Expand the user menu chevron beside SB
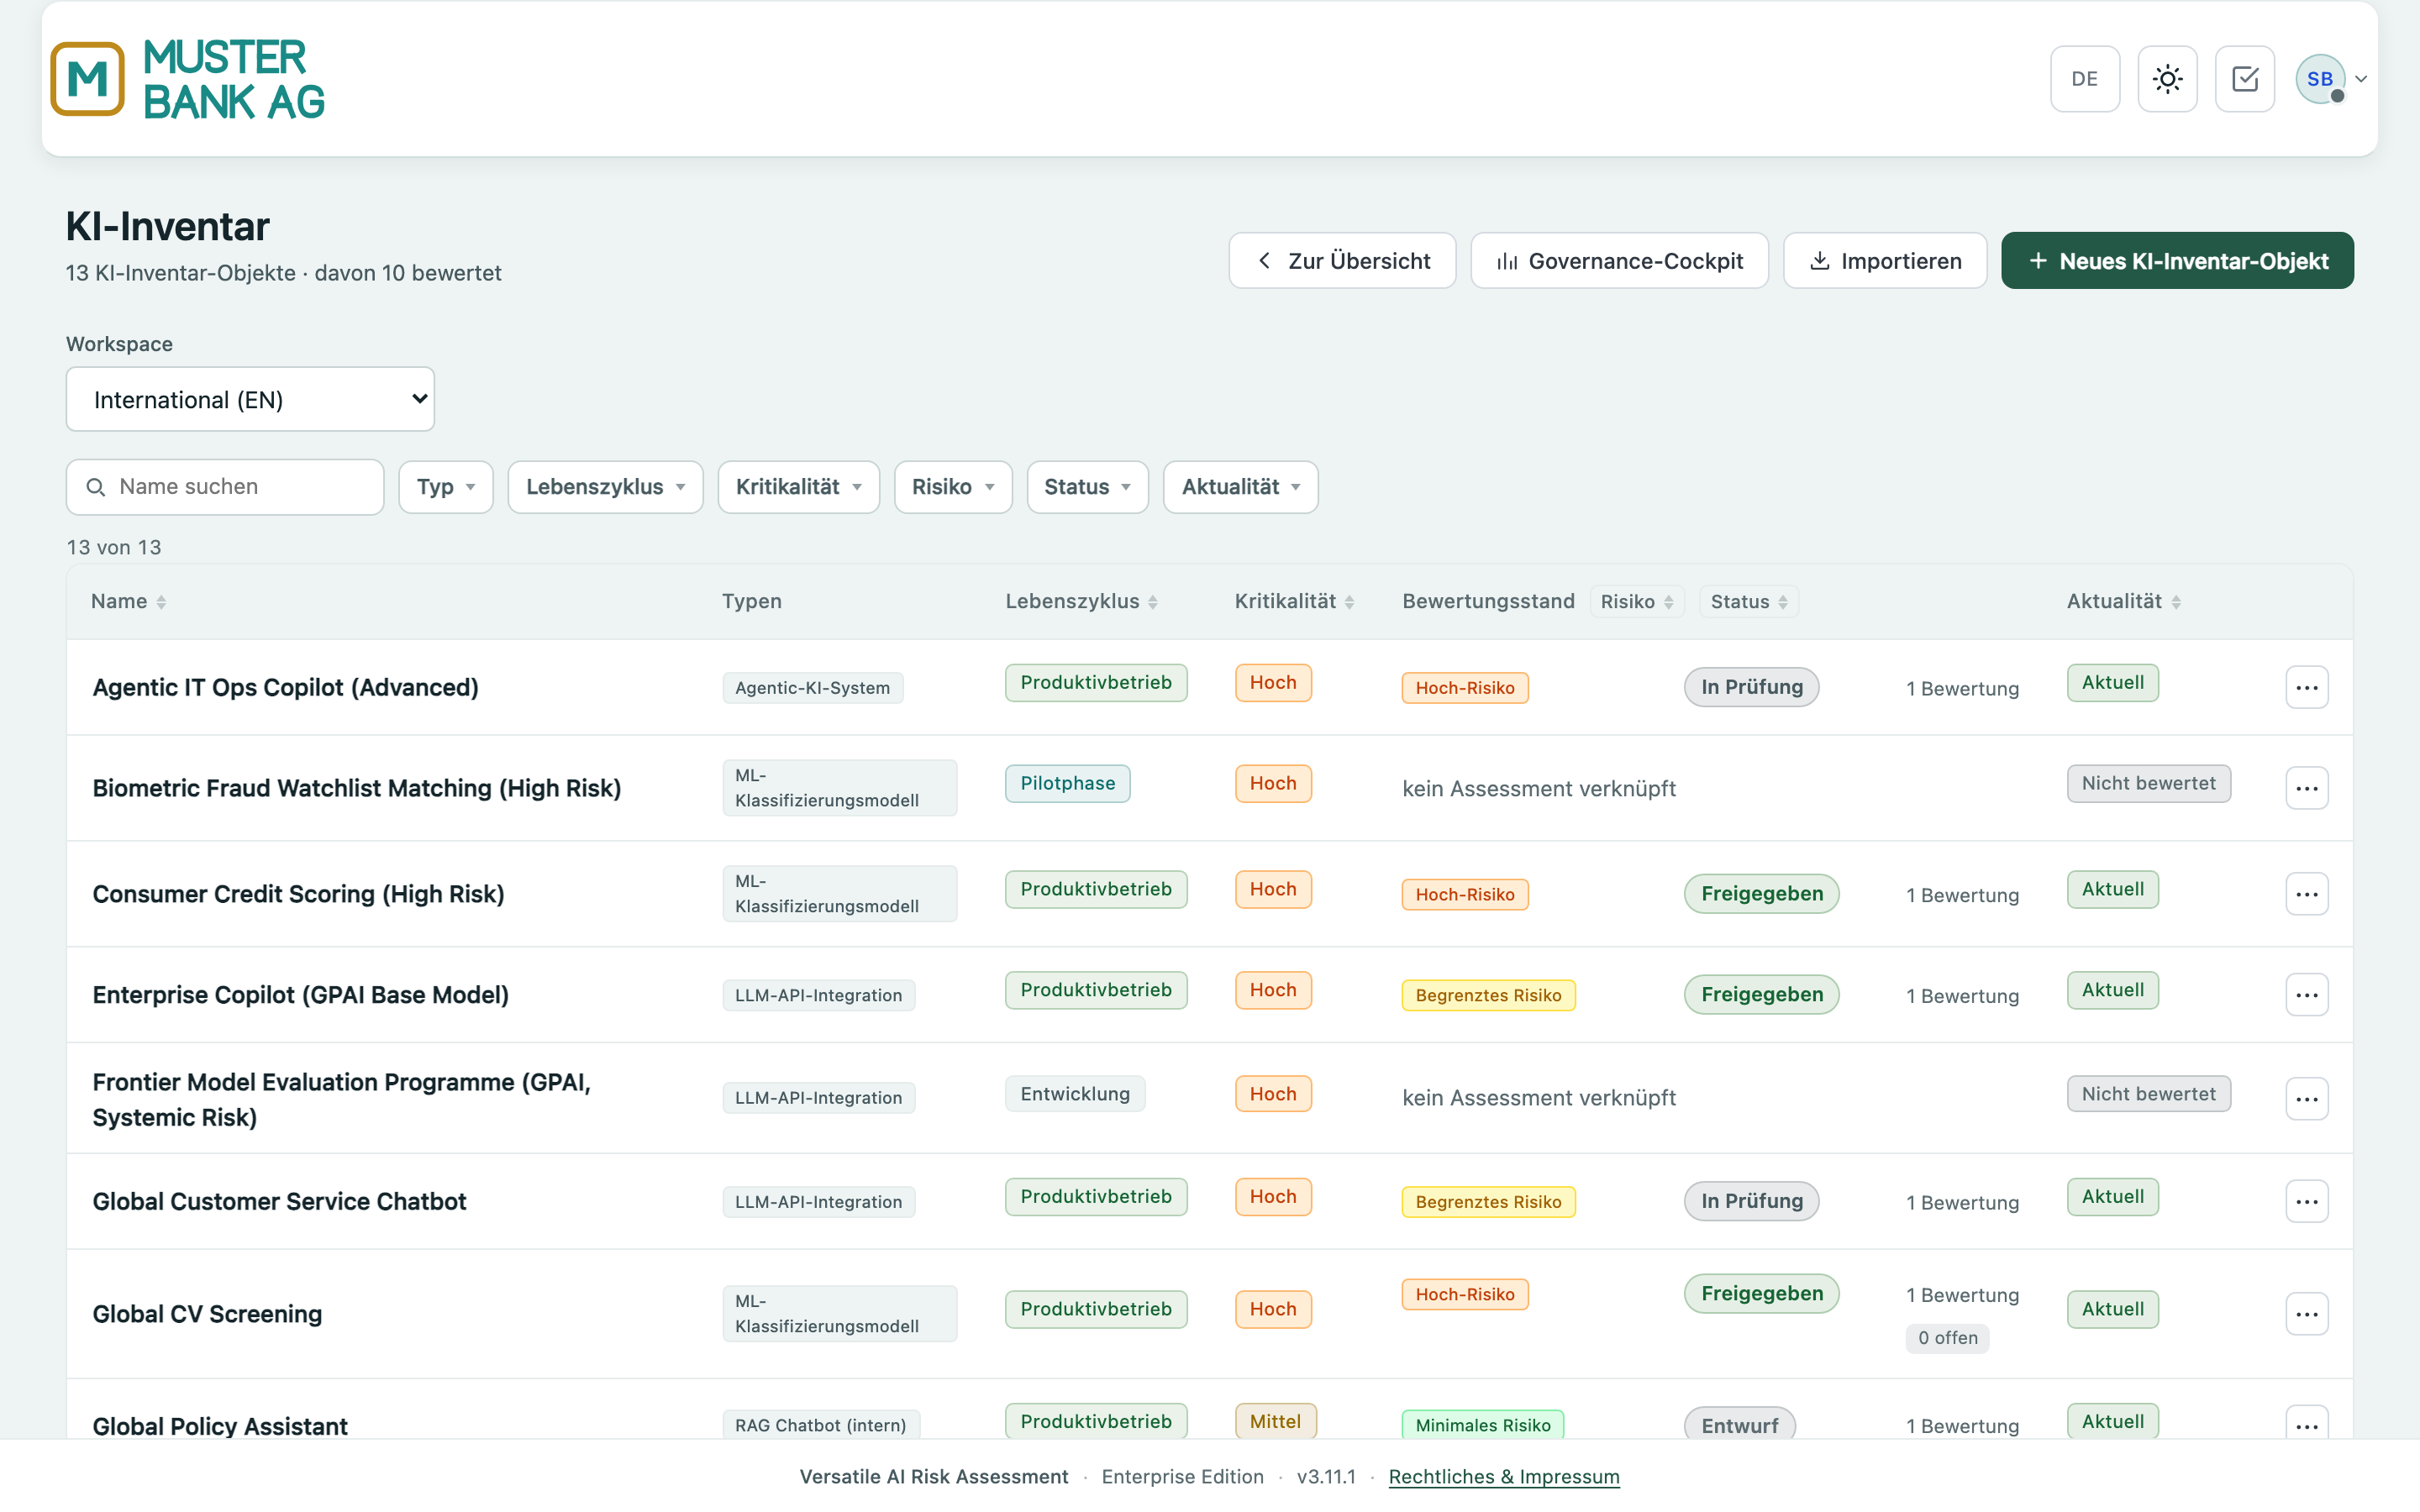Image resolution: width=2420 pixels, height=1512 pixels. [x=2361, y=79]
